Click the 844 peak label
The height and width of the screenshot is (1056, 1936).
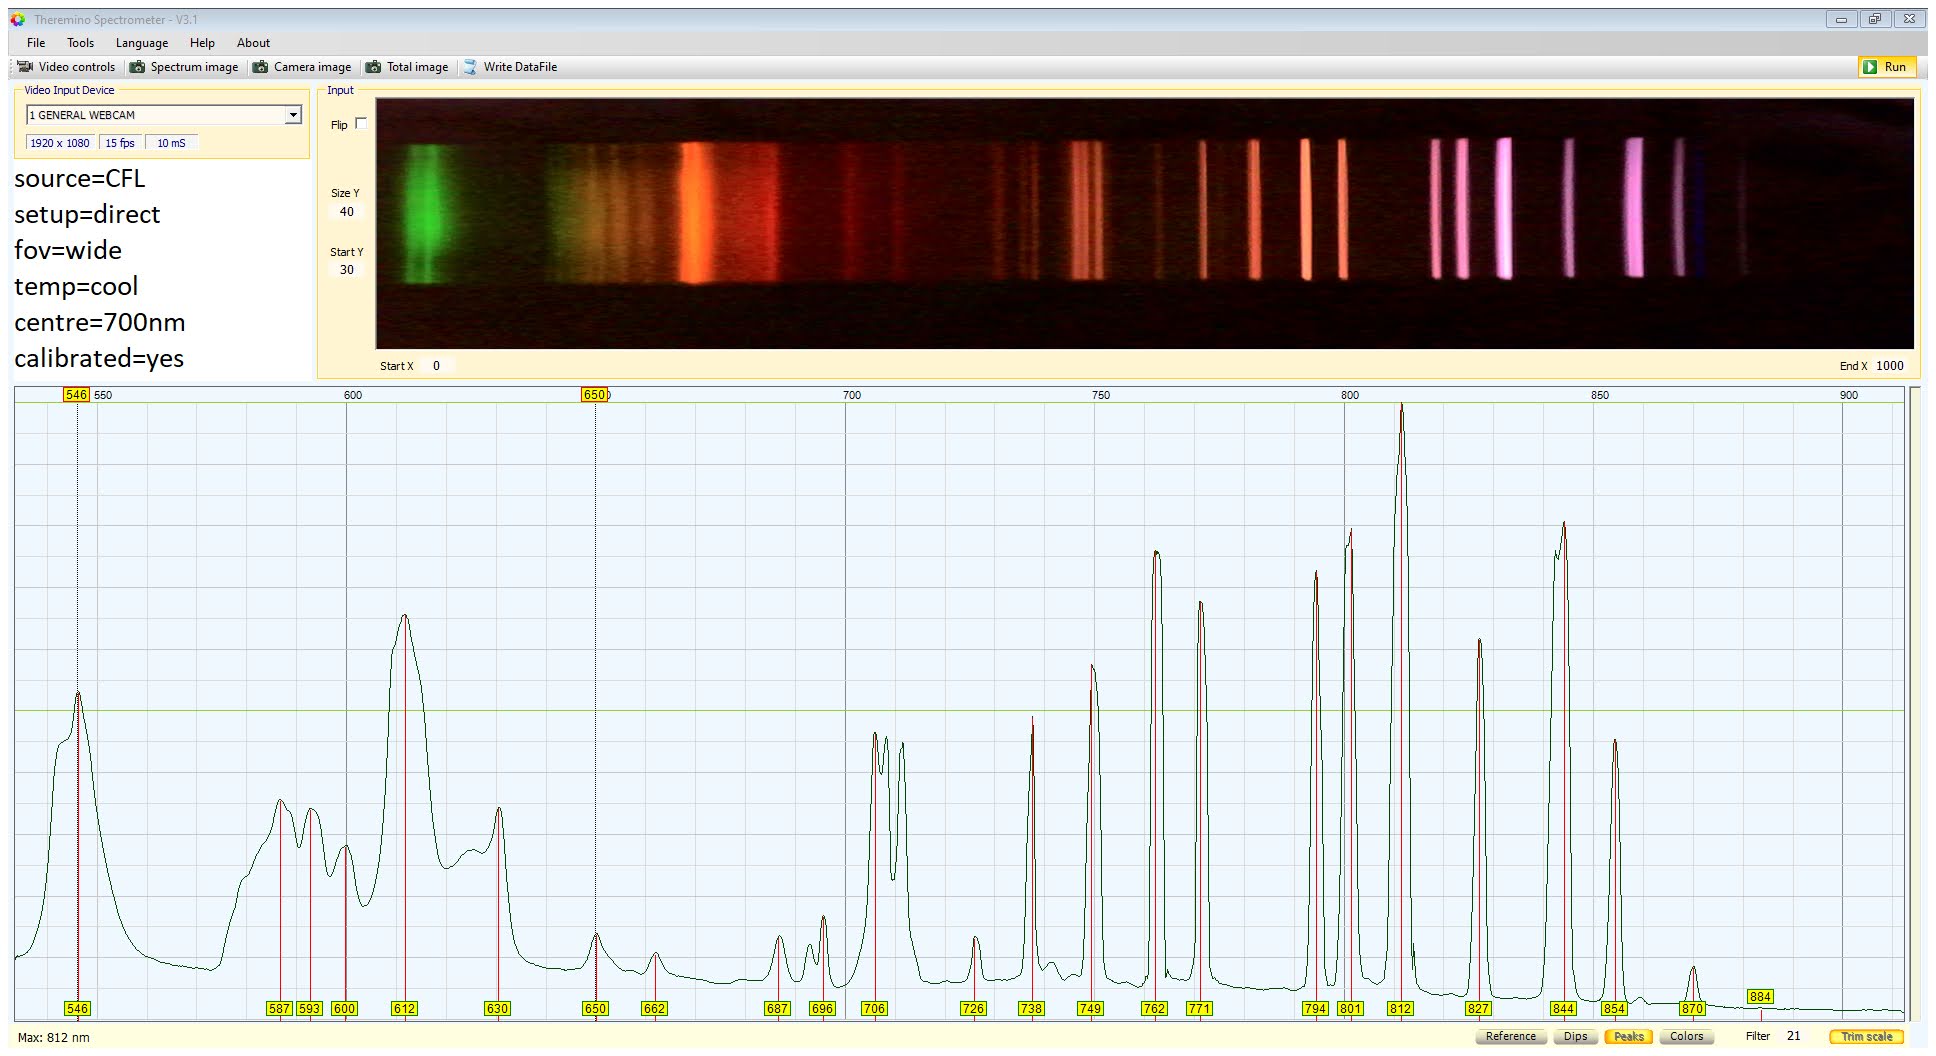click(x=1563, y=1009)
